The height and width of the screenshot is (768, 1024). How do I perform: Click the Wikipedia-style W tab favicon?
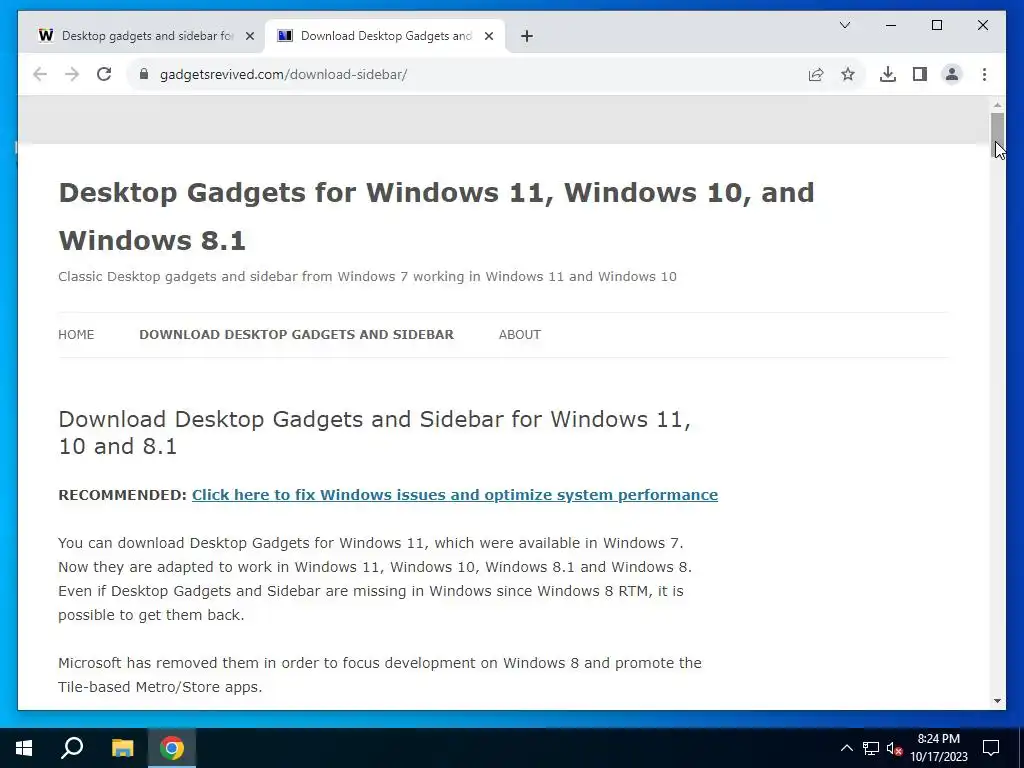pos(46,35)
